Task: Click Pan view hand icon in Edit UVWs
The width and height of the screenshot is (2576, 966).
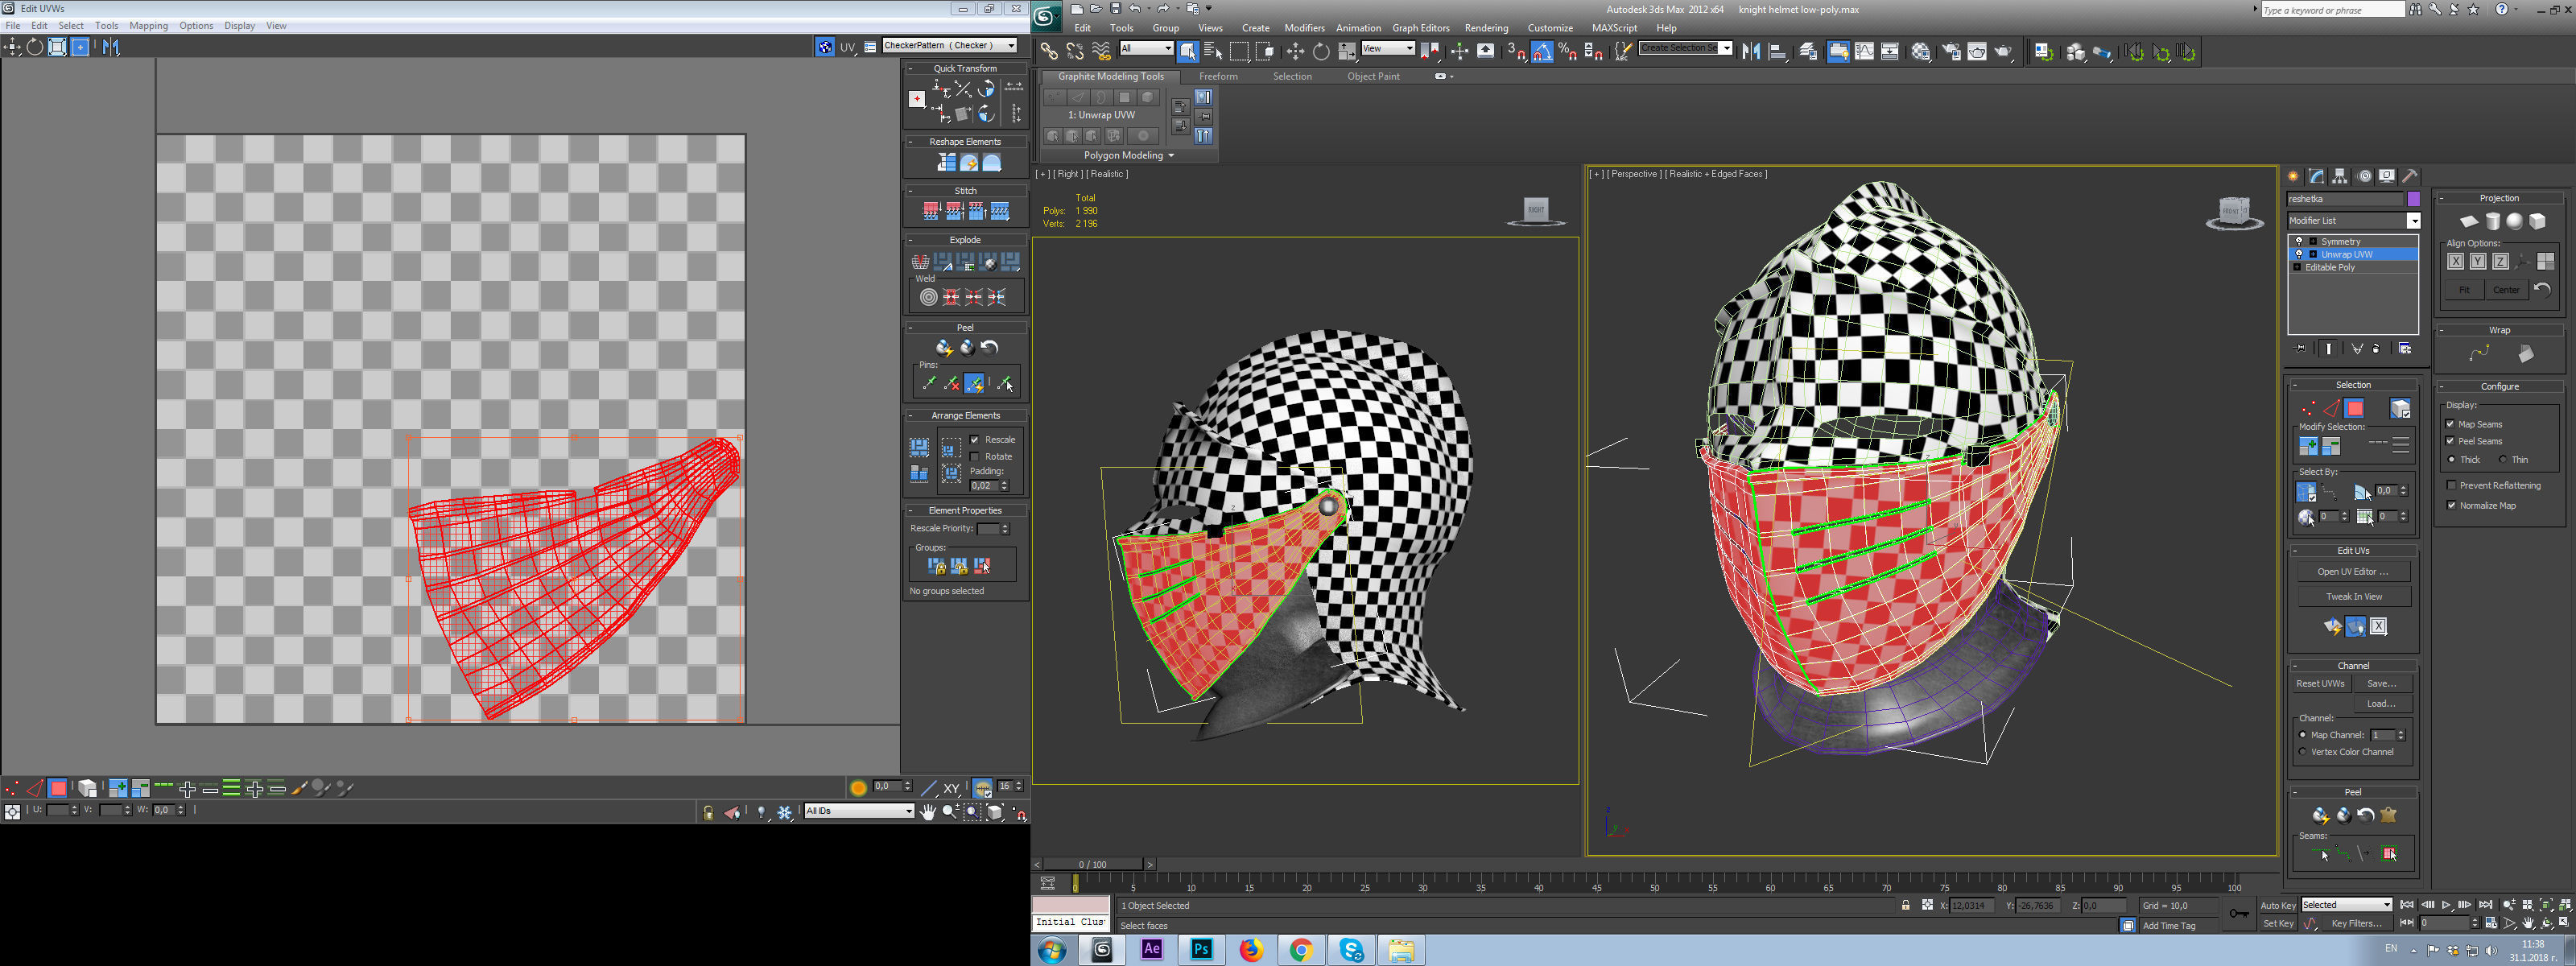Action: (x=928, y=812)
